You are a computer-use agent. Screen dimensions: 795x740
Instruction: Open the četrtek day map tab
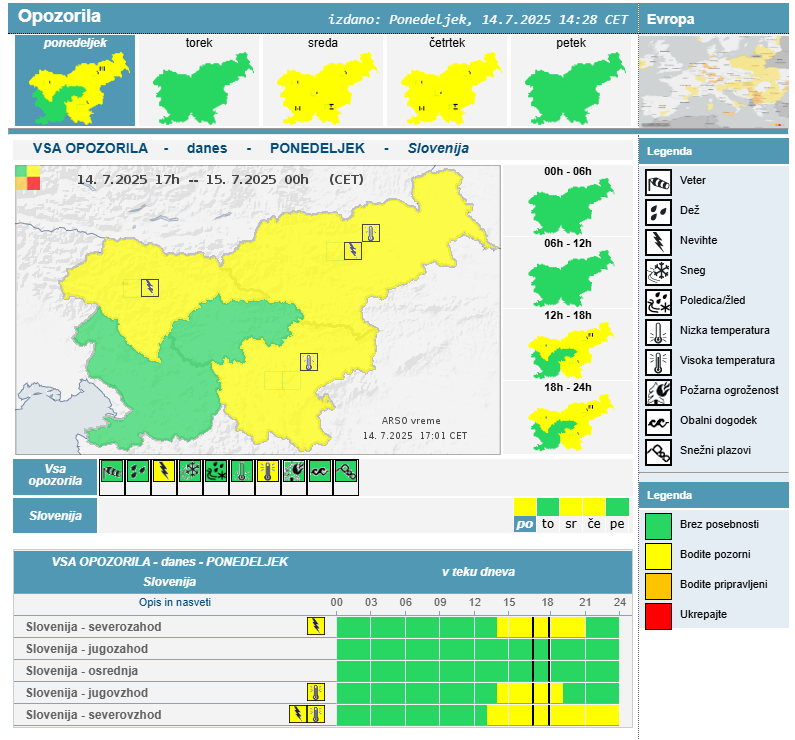pyautogui.click(x=446, y=81)
